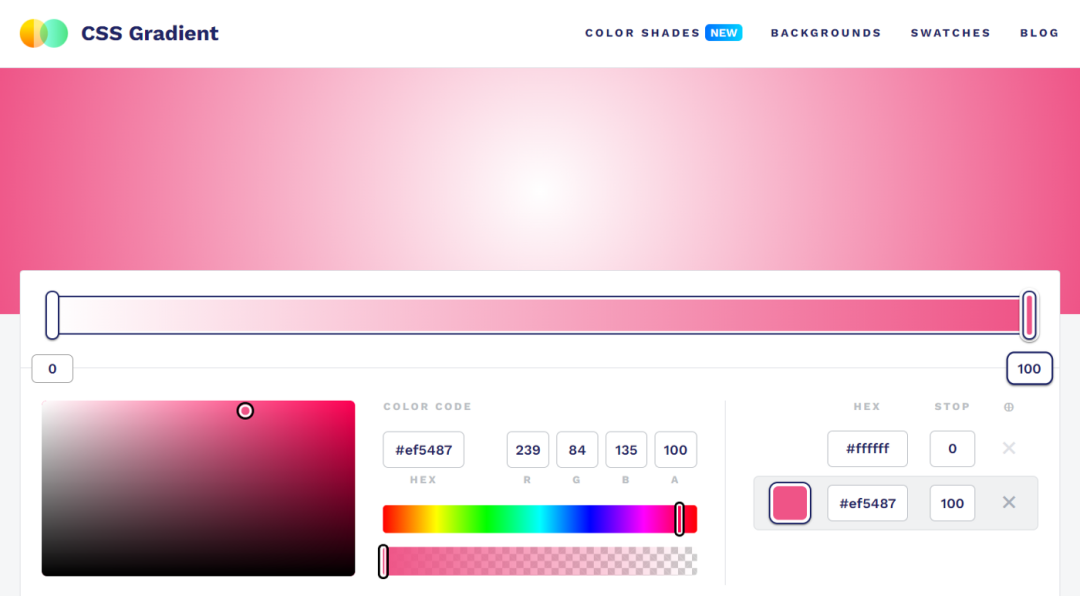Edit the R value field 239
Viewport: 1080px width, 596px height.
(x=528, y=450)
